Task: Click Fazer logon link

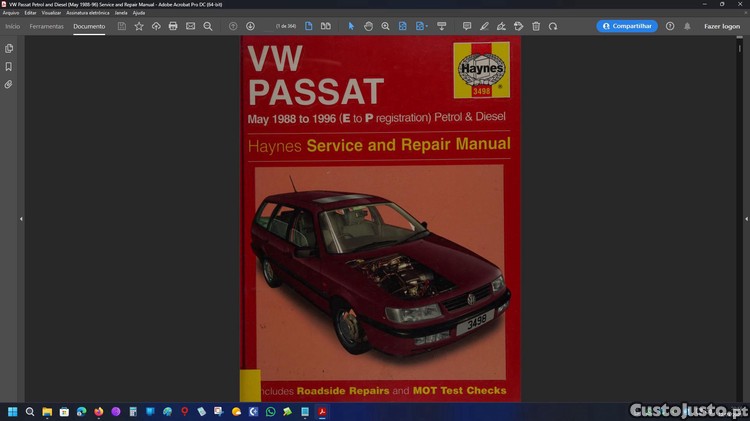Action: [722, 26]
